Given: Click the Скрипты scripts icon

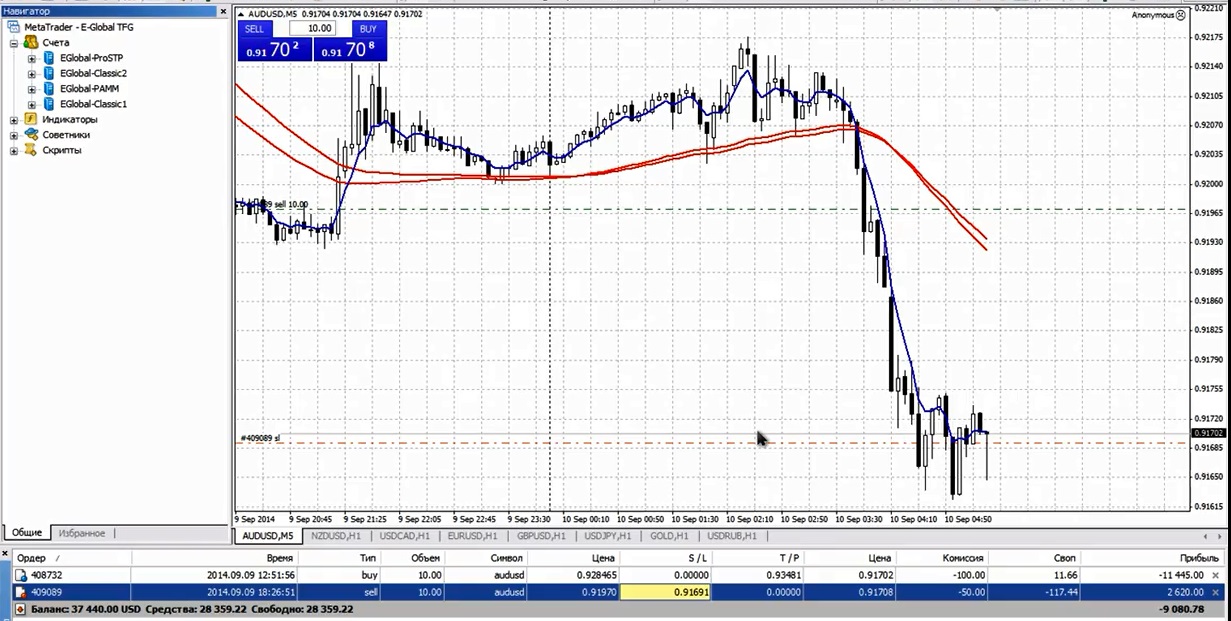Looking at the screenshot, I should click(x=31, y=150).
